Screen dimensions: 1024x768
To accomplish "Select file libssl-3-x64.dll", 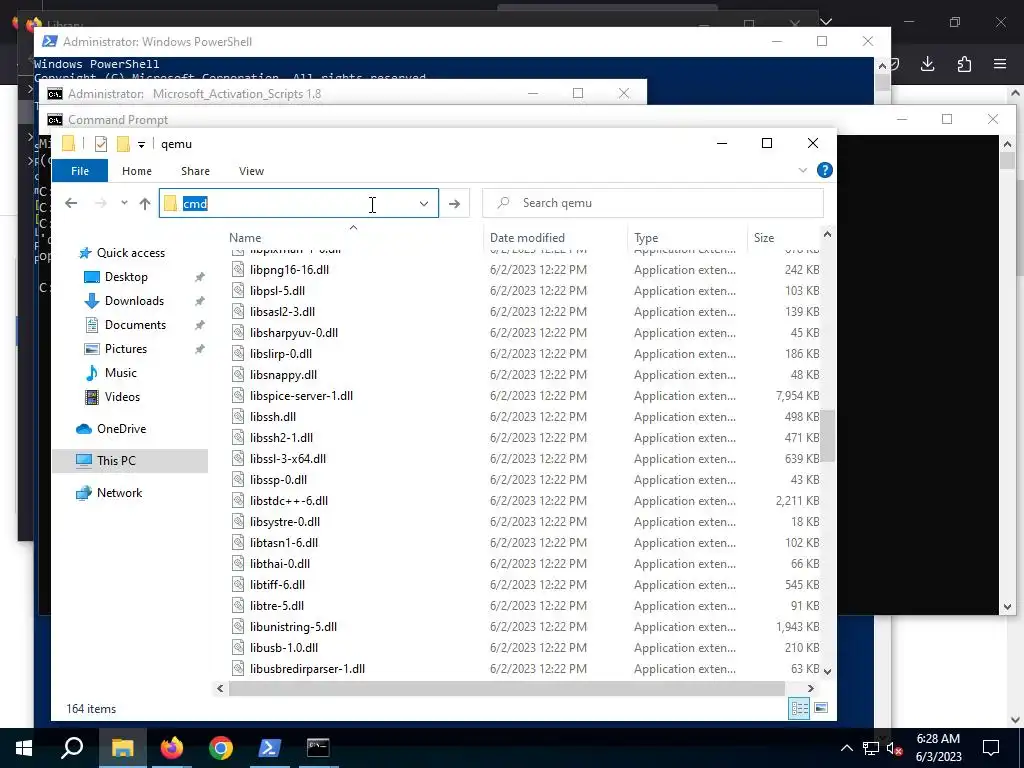I will tap(288, 459).
